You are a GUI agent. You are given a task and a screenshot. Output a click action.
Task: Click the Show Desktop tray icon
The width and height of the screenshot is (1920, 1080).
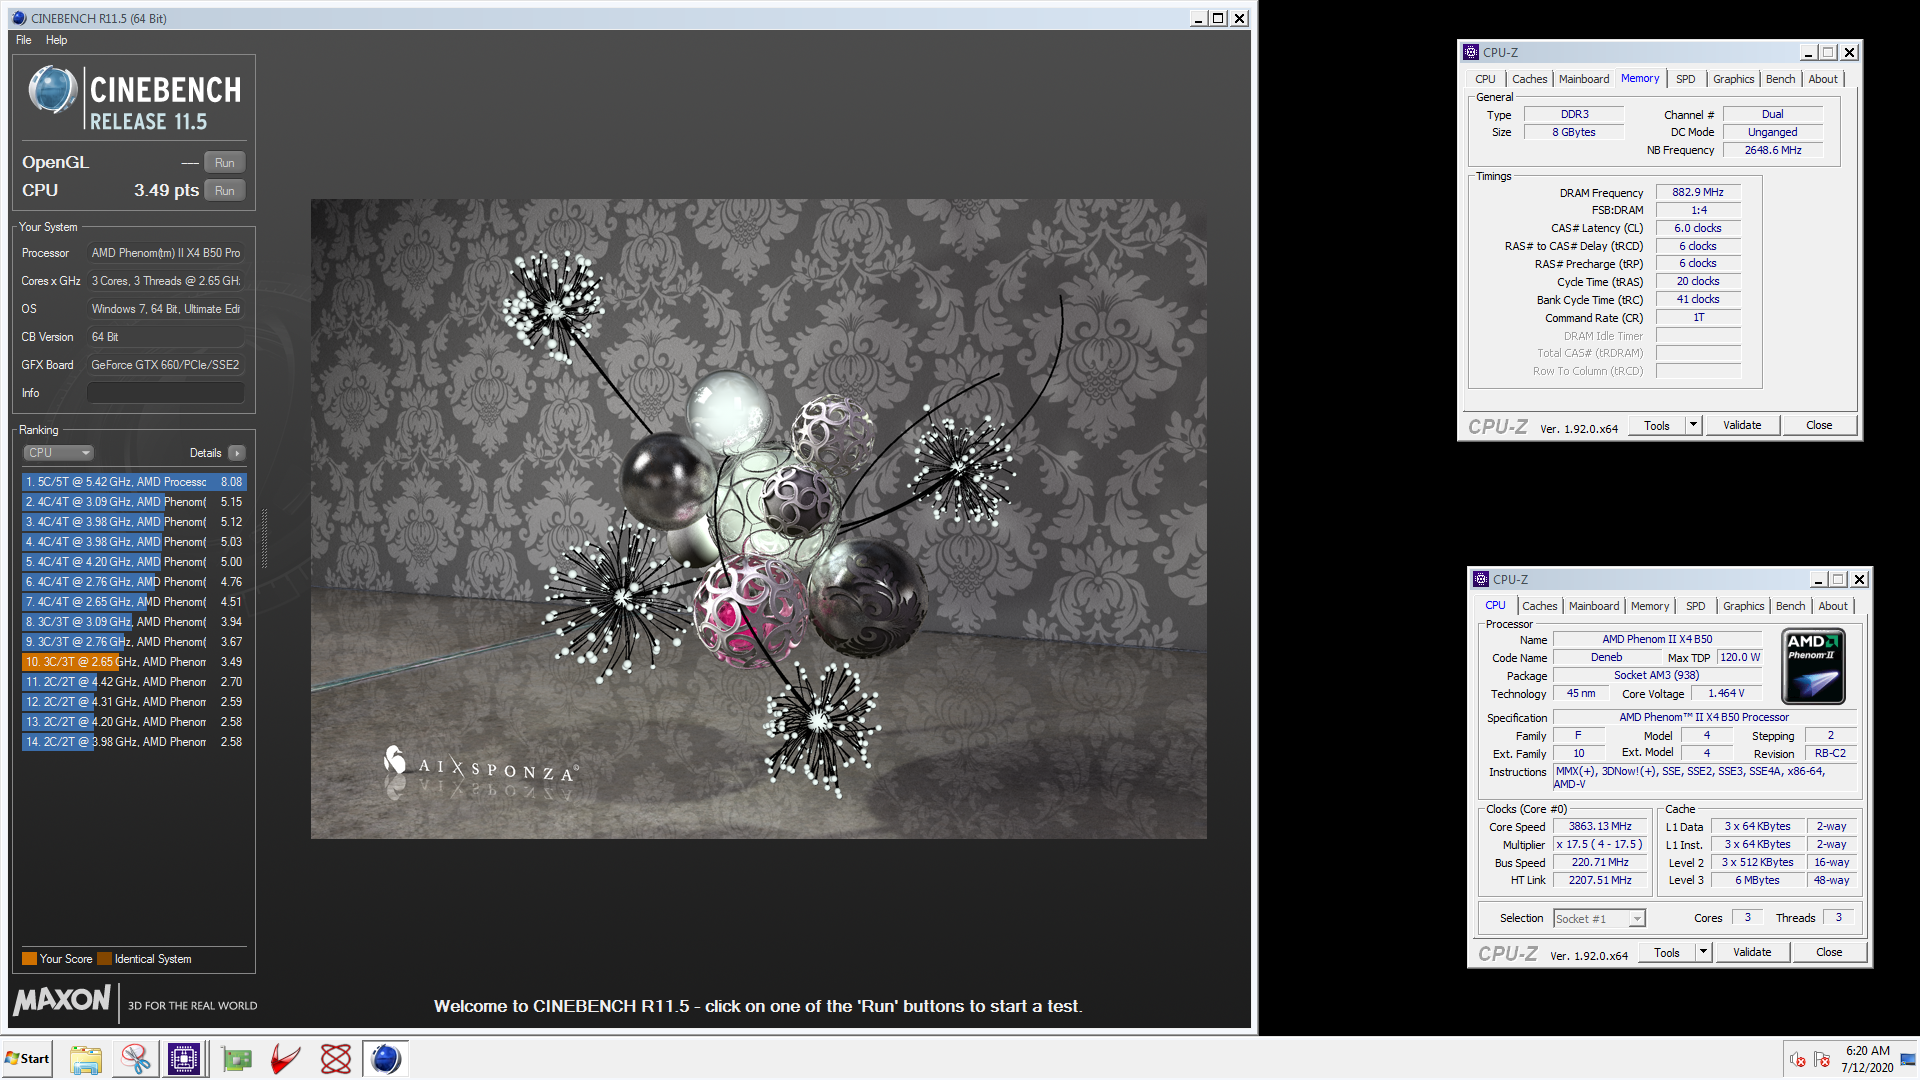(1908, 1059)
